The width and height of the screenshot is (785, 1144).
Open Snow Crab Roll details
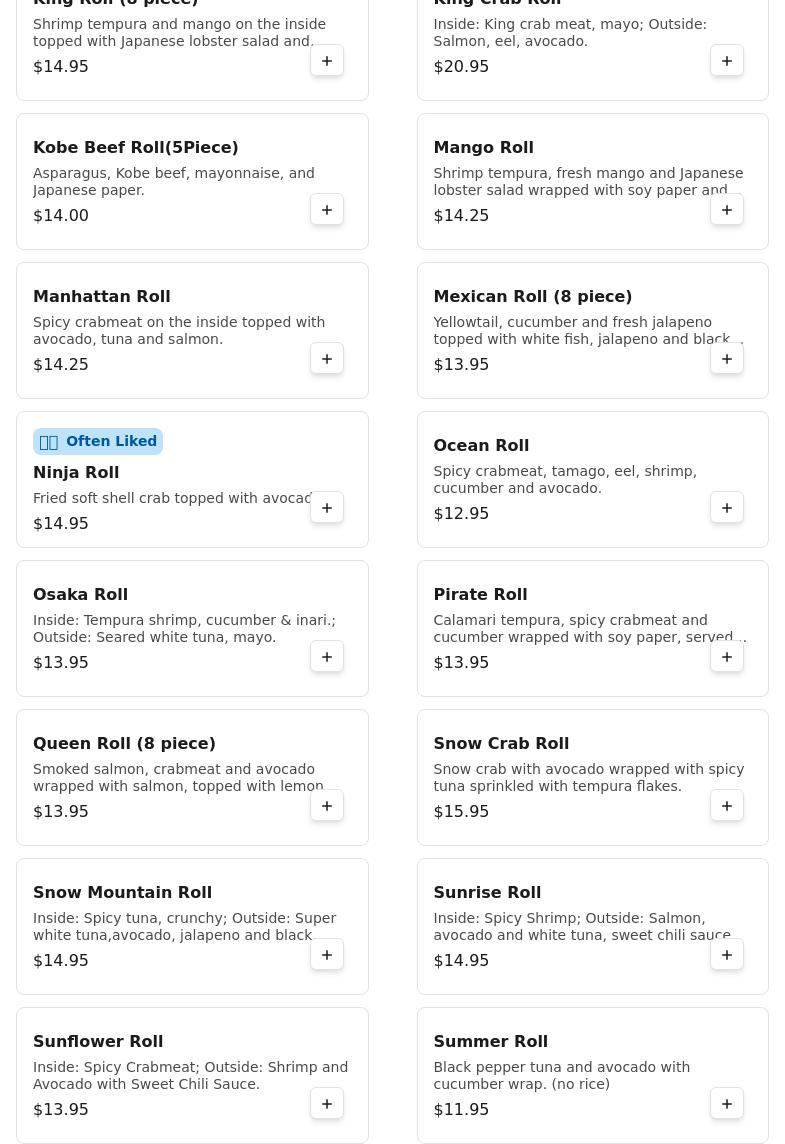pos(501,743)
